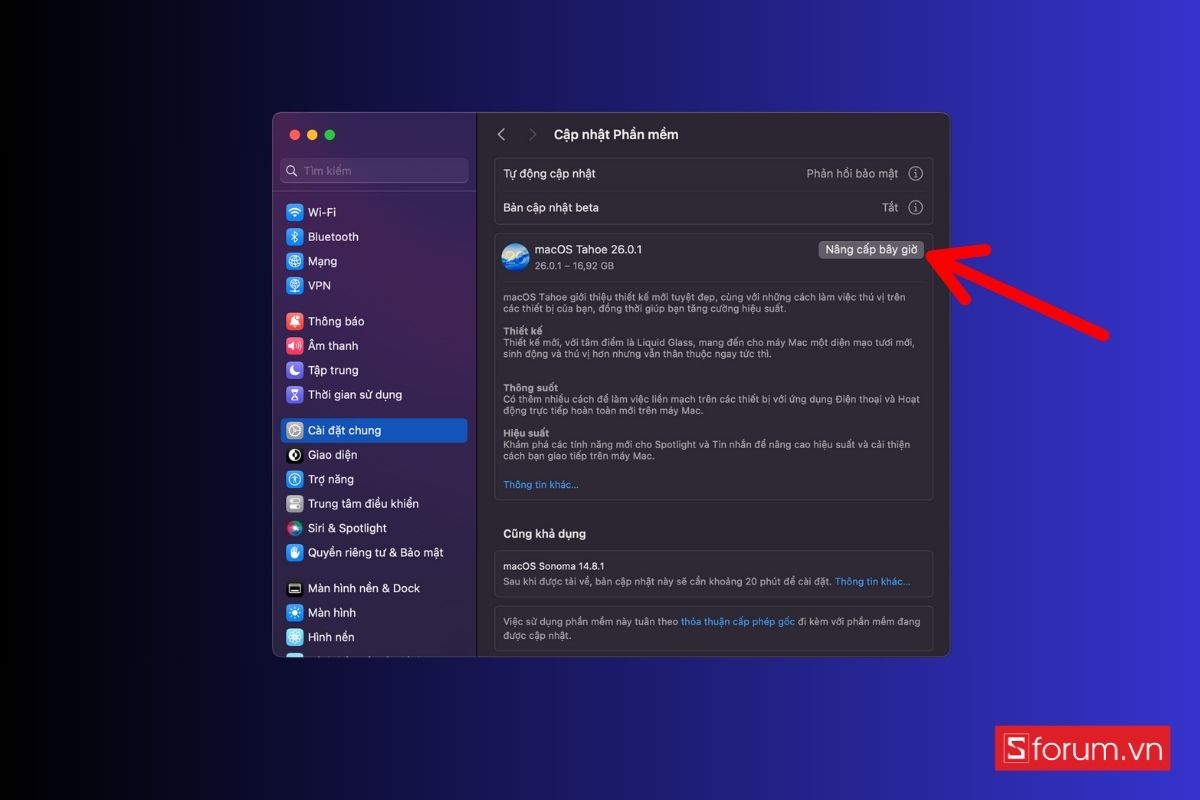This screenshot has height=800, width=1200.
Task: Select Tập trung sidebar row
Action: 374,370
